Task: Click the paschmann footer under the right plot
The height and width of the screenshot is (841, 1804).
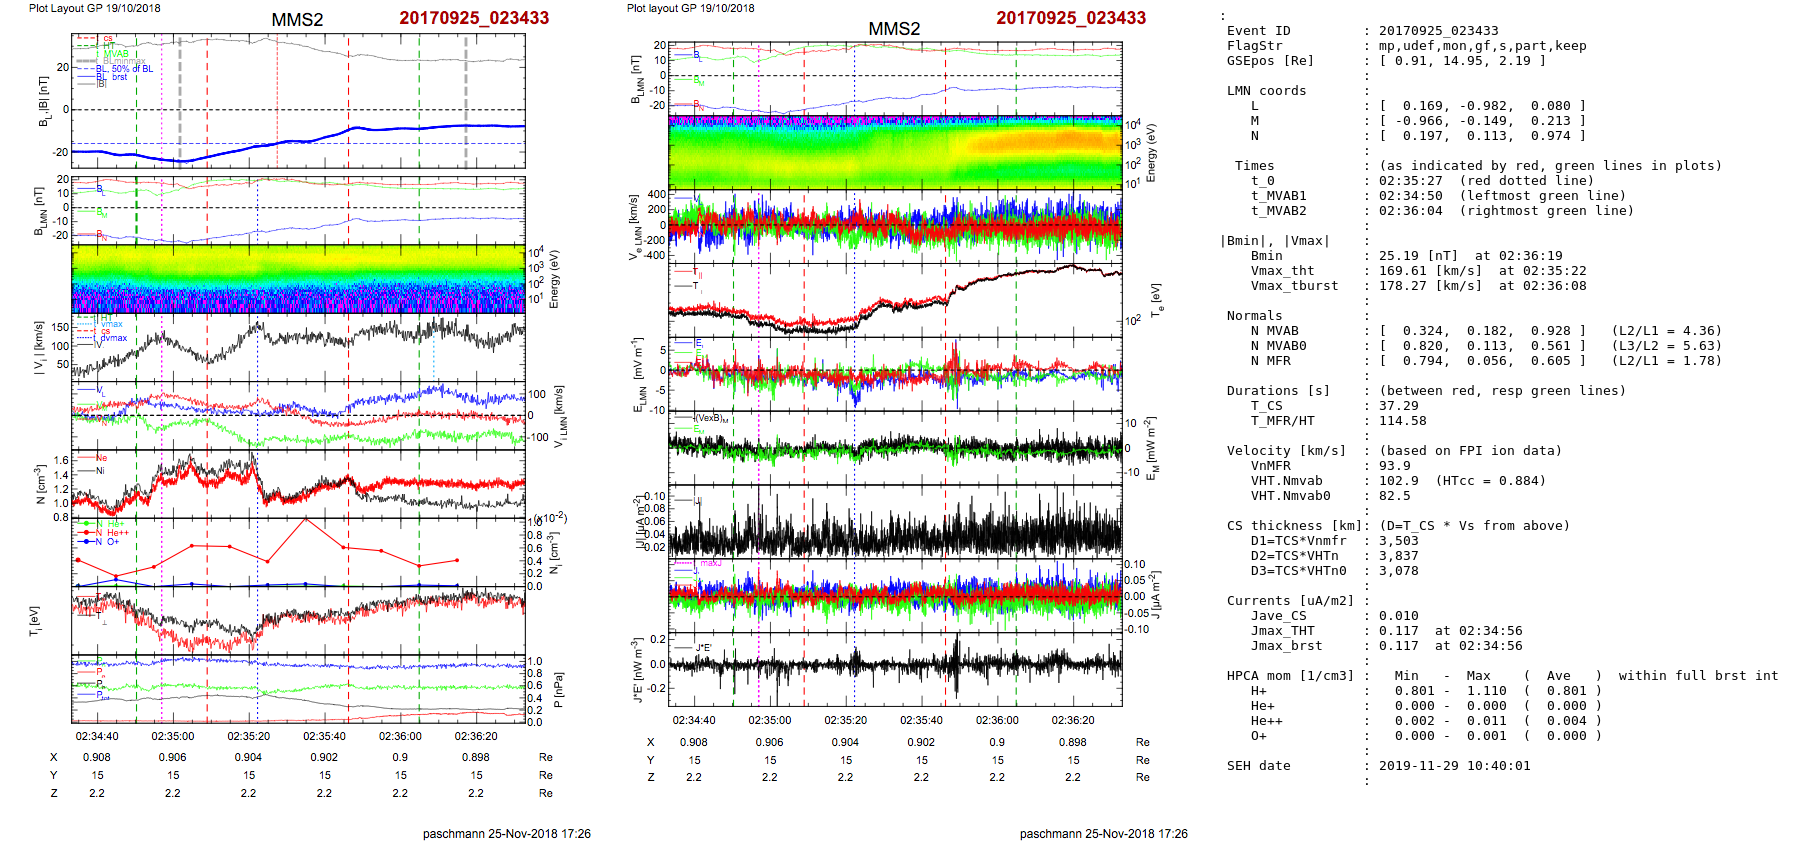Action: click(x=1103, y=833)
